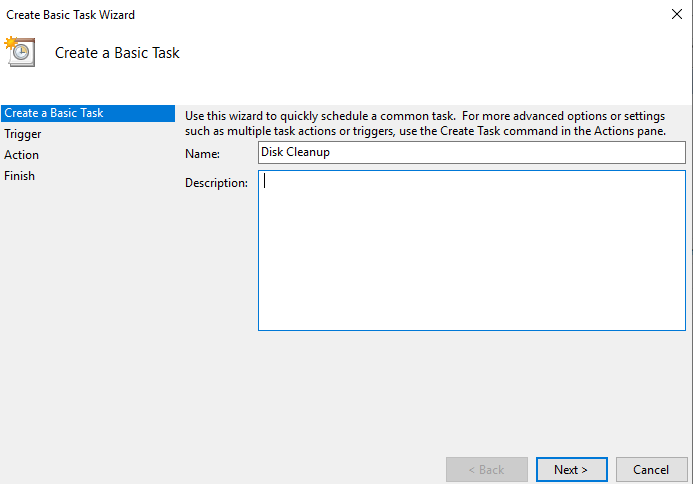Click the large Create a Basic Task heading
Screen dimensions: 693x484
(117, 53)
